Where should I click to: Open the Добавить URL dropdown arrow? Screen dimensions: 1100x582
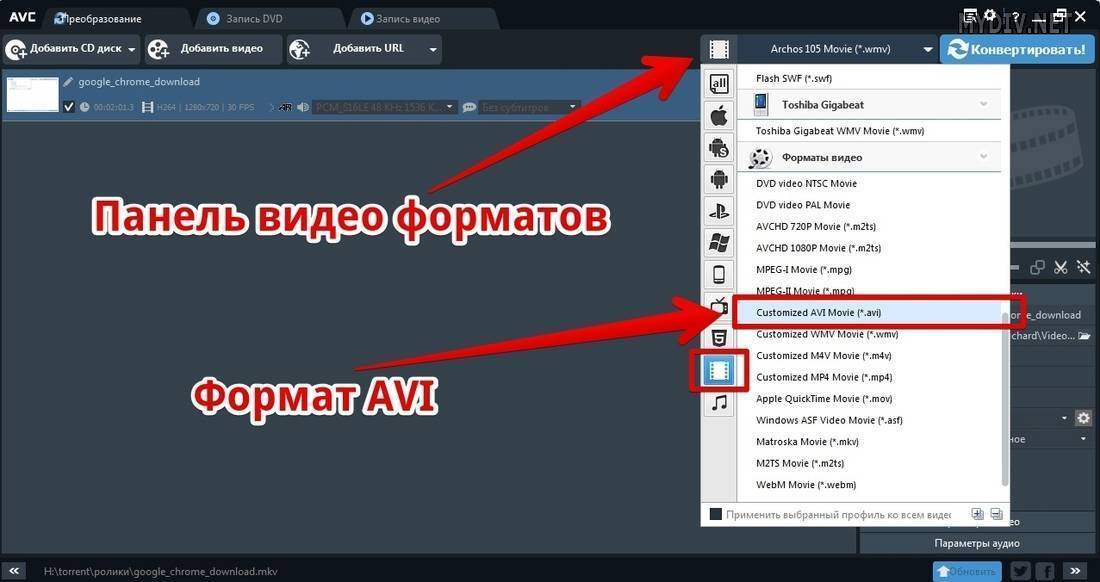[433, 50]
